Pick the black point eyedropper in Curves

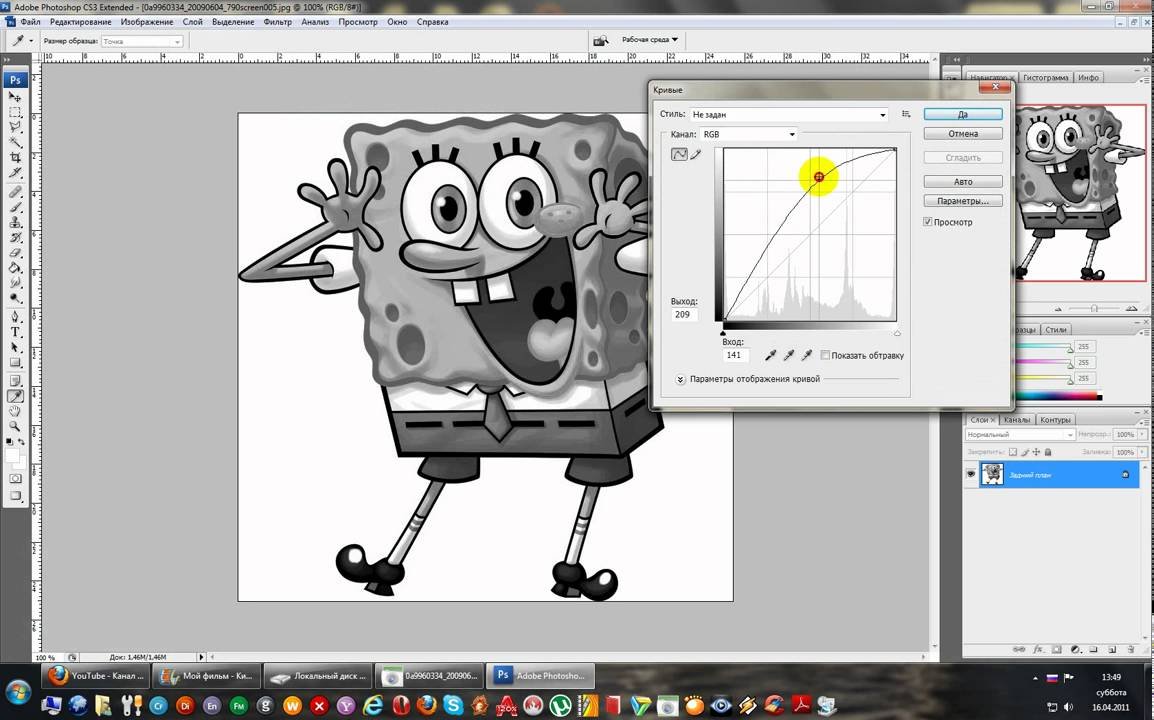pyautogui.click(x=771, y=356)
